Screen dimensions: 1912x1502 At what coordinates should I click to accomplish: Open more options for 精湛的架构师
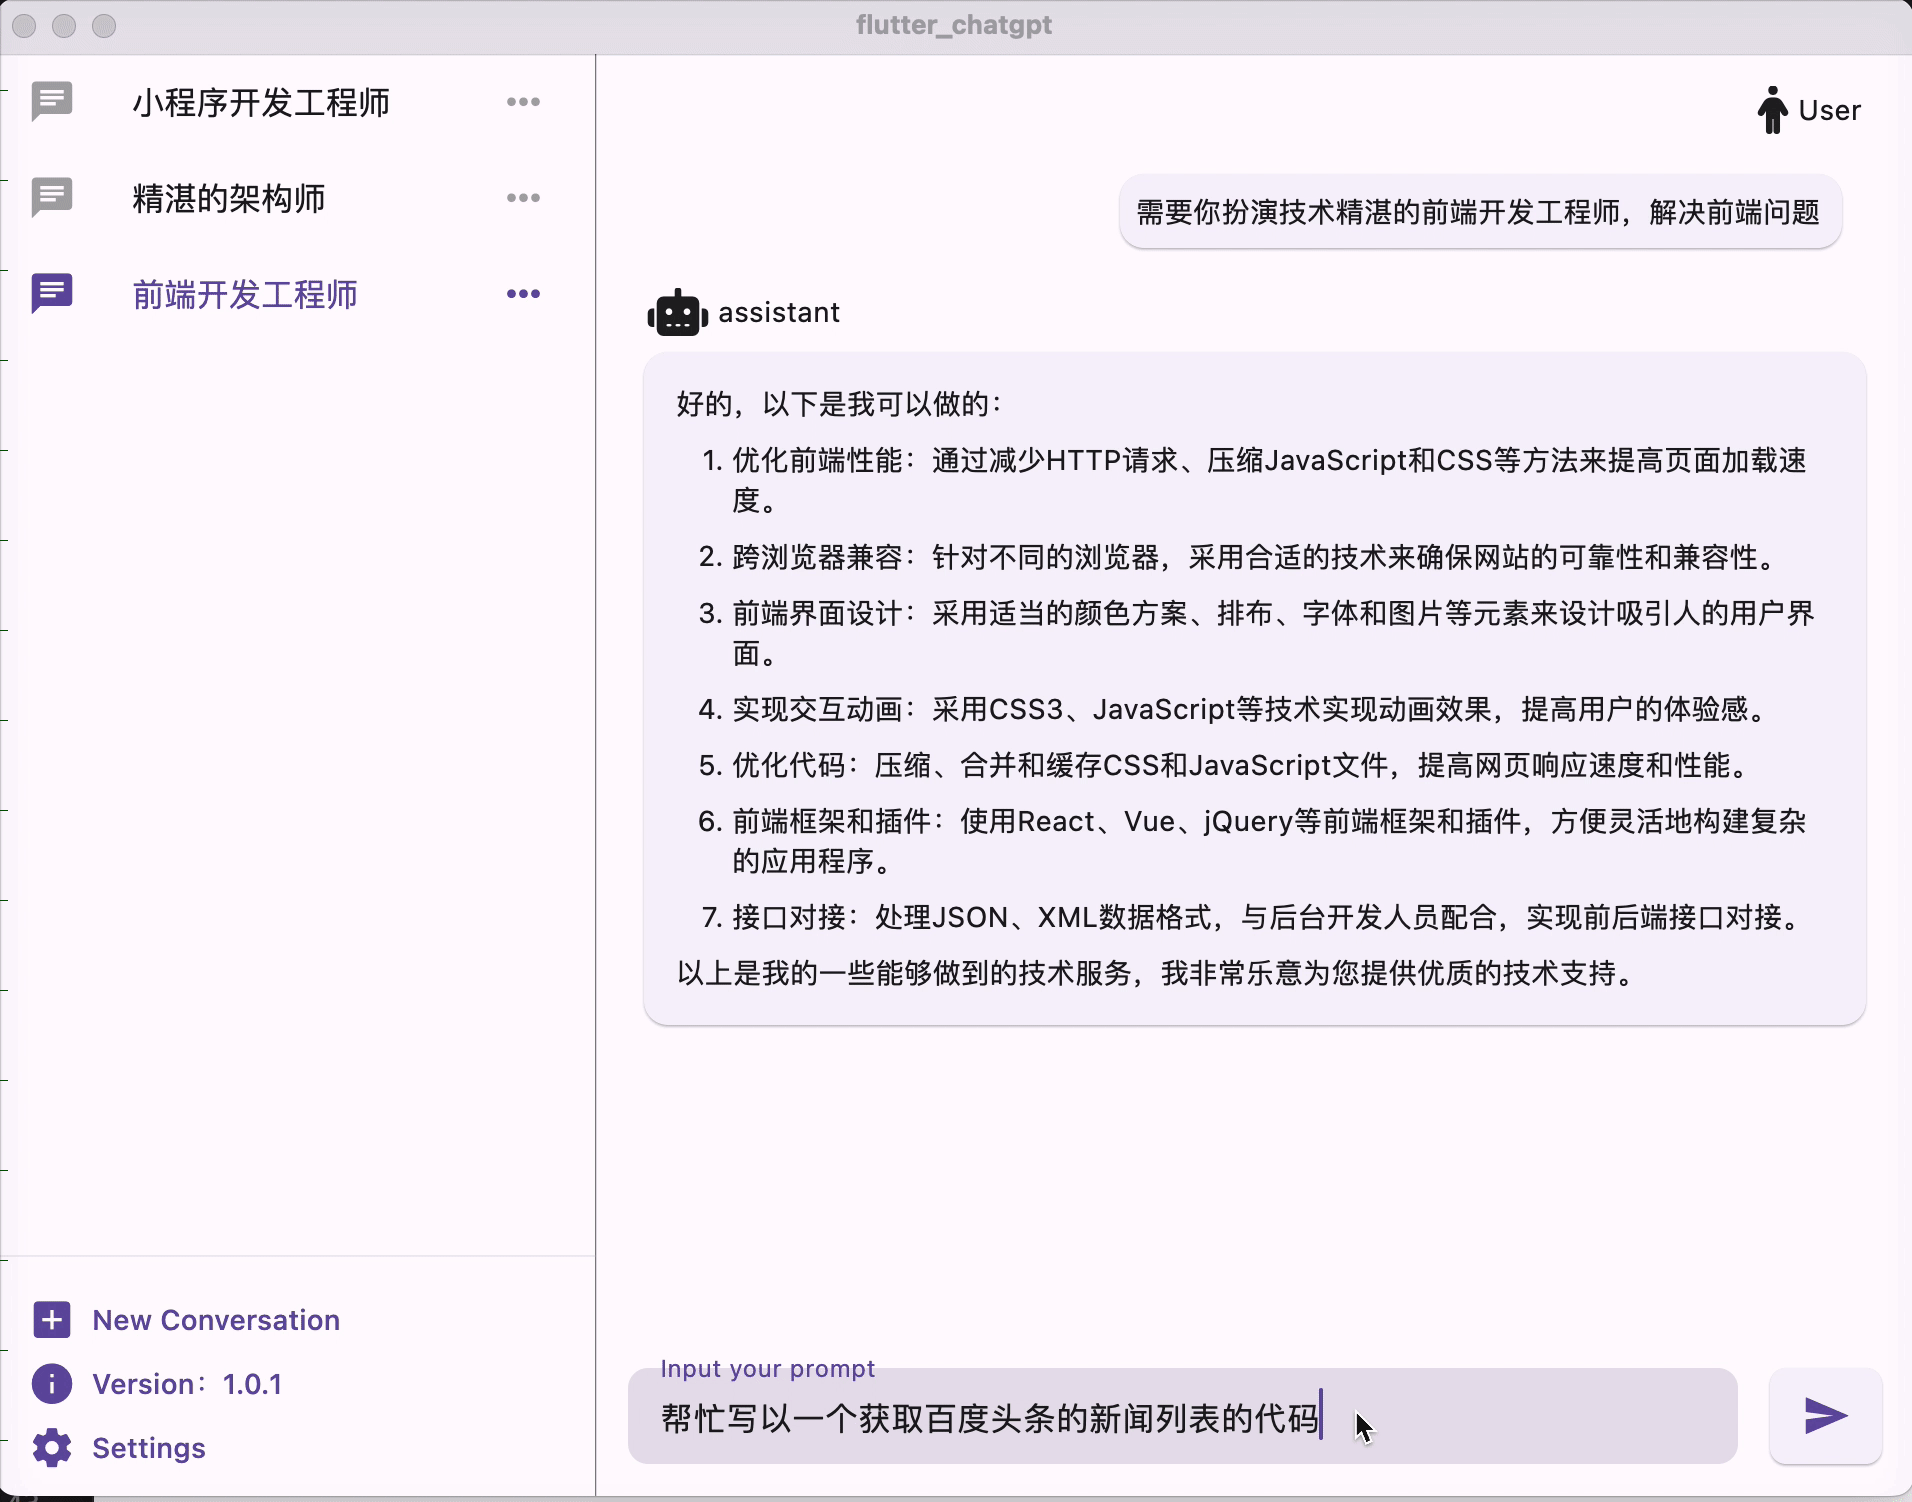523,198
